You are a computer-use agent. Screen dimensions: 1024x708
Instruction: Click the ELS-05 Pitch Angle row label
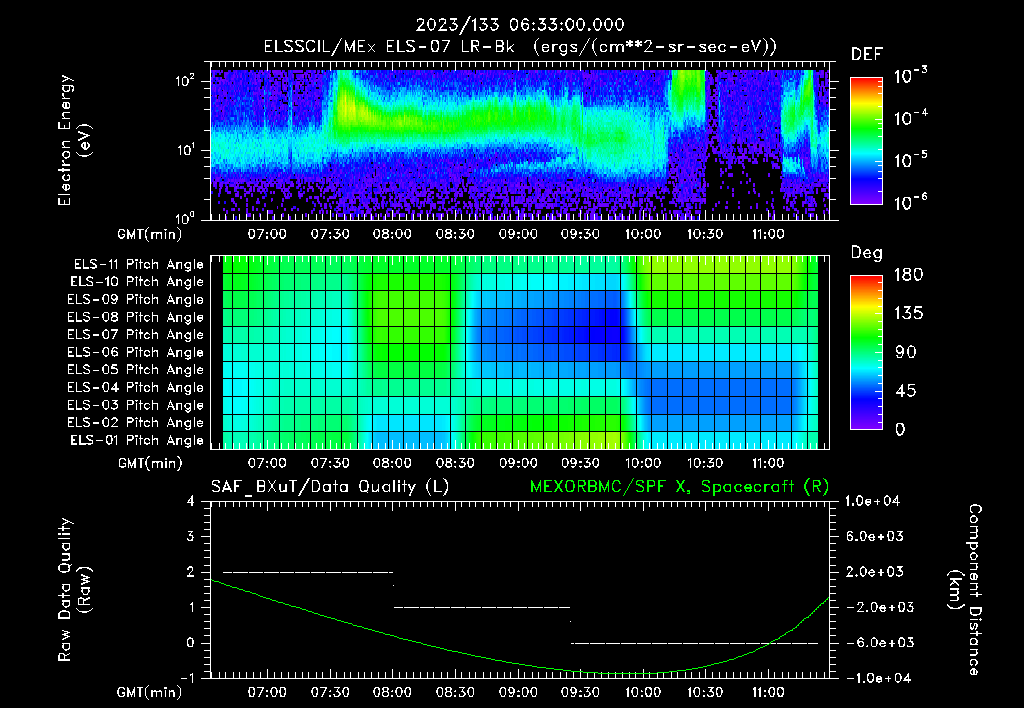tap(136, 370)
